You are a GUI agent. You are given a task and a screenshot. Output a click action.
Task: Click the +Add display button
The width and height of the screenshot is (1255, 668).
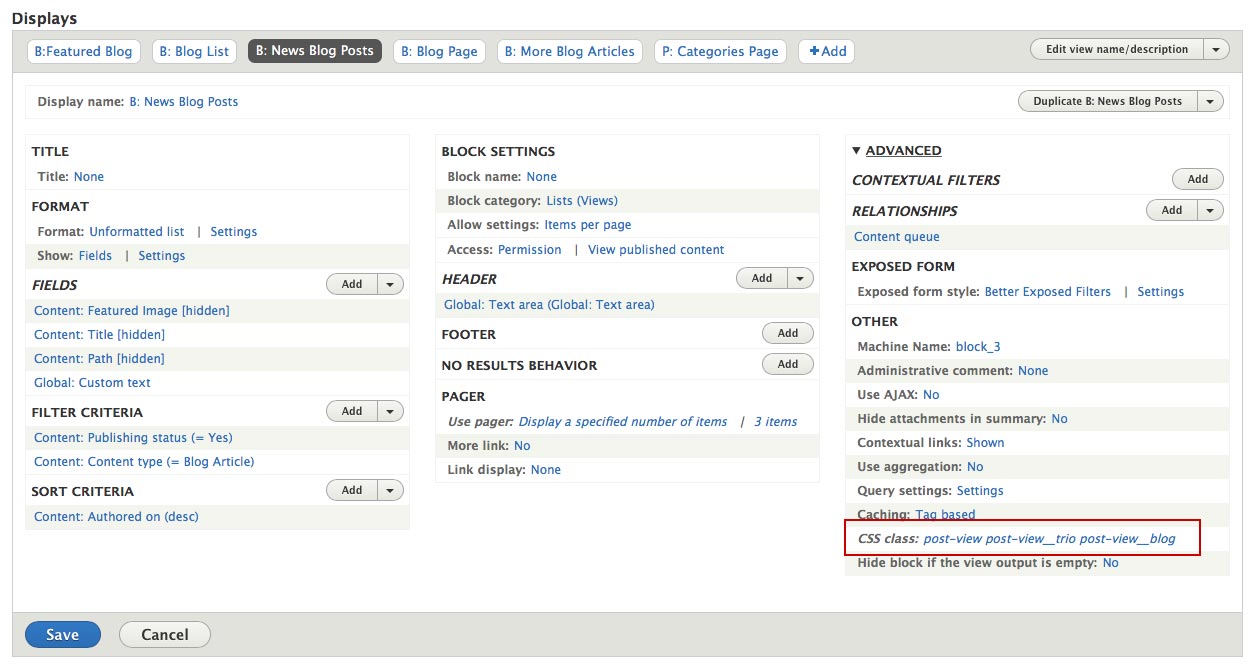tap(826, 51)
